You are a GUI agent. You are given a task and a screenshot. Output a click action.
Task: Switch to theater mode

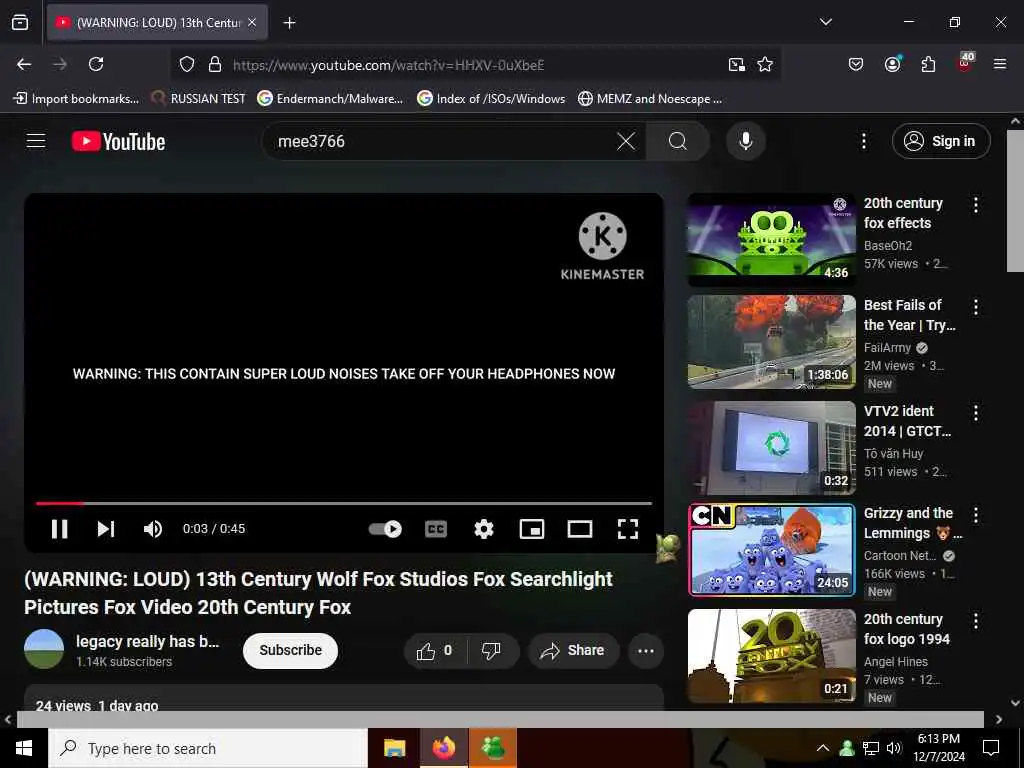pos(579,528)
